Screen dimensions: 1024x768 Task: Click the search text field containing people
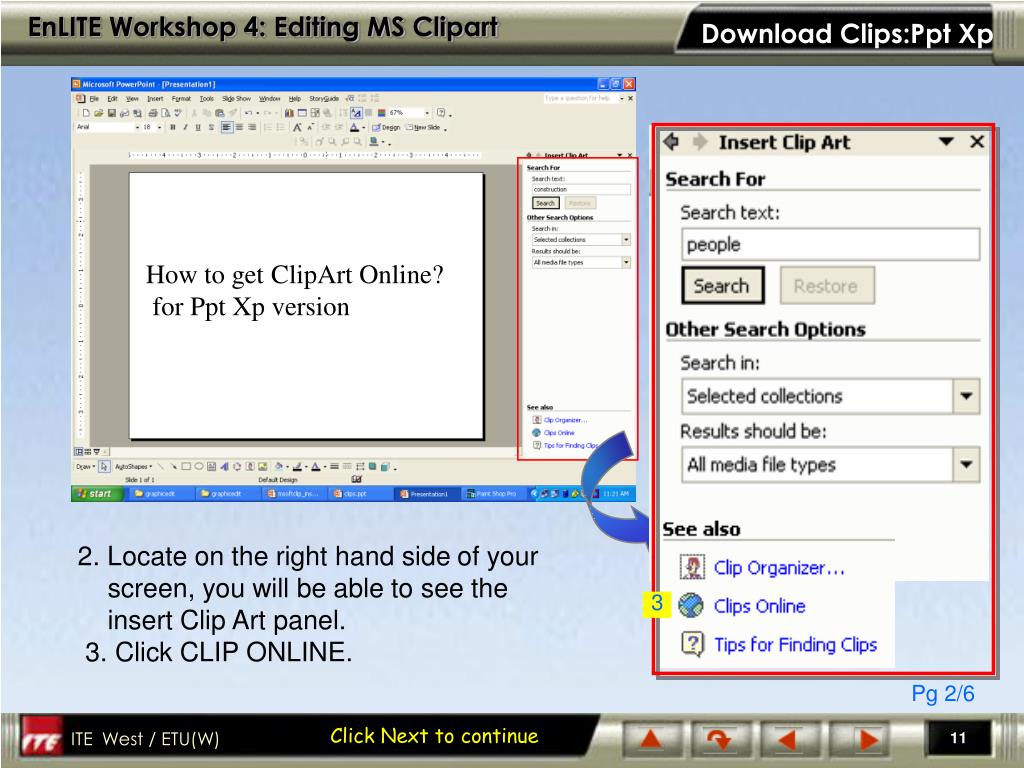[830, 244]
